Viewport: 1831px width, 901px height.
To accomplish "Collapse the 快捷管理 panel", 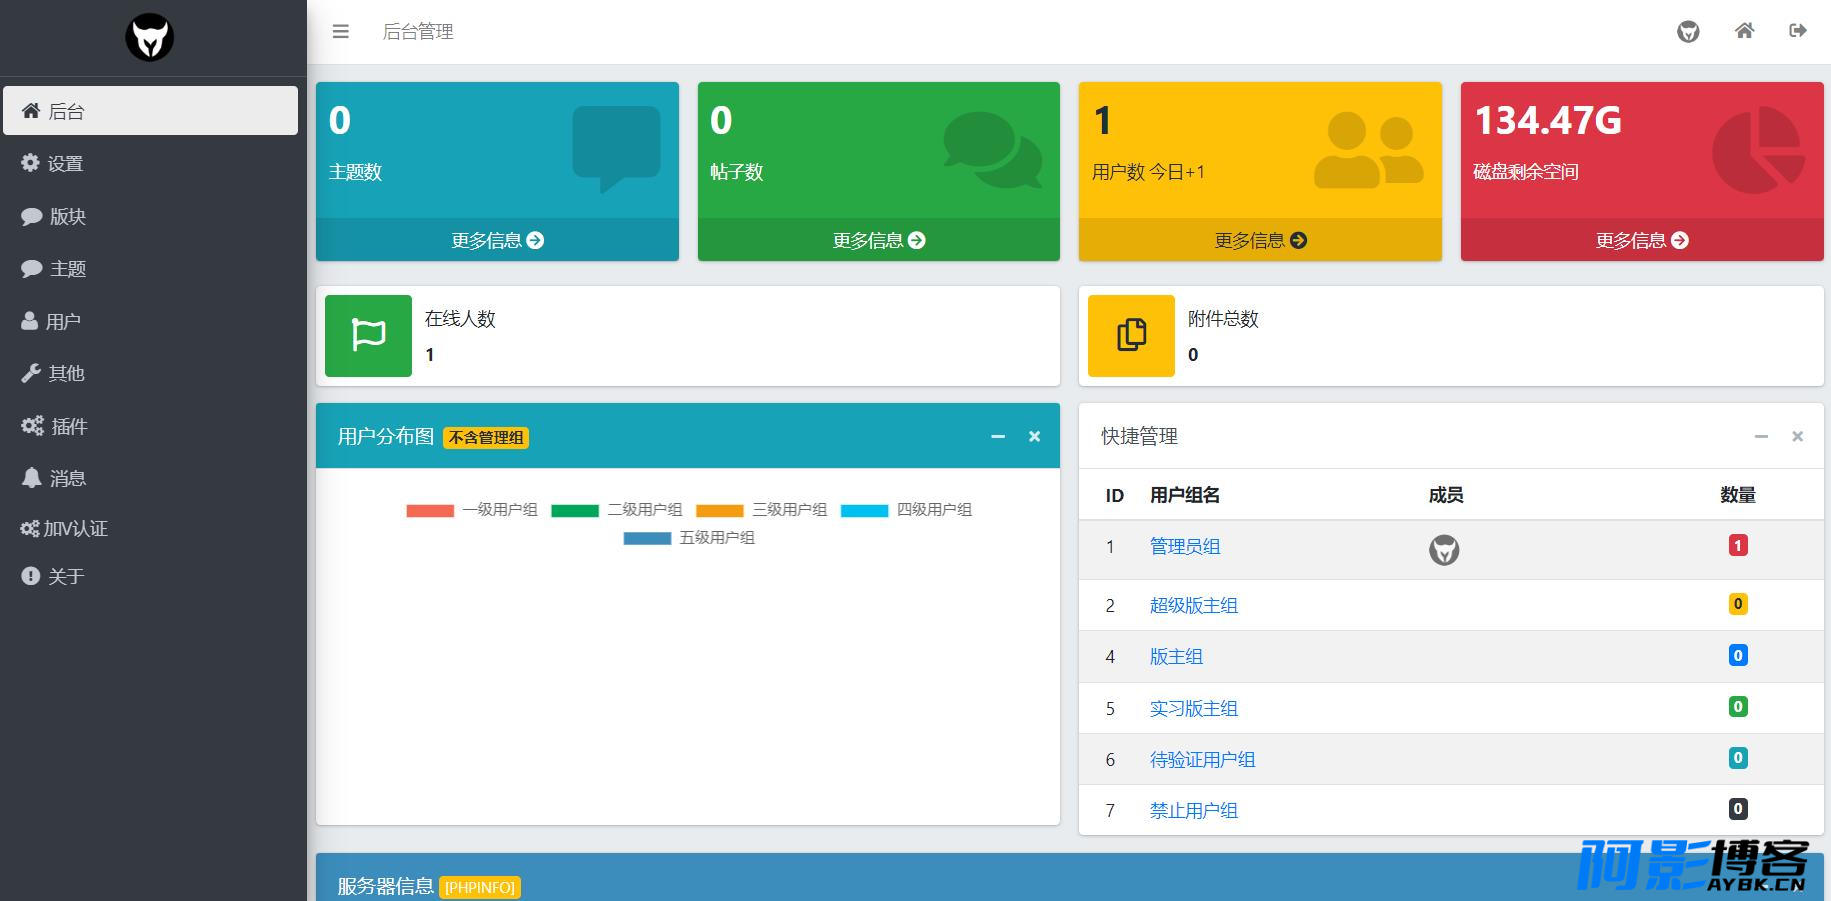I will 1761,436.
